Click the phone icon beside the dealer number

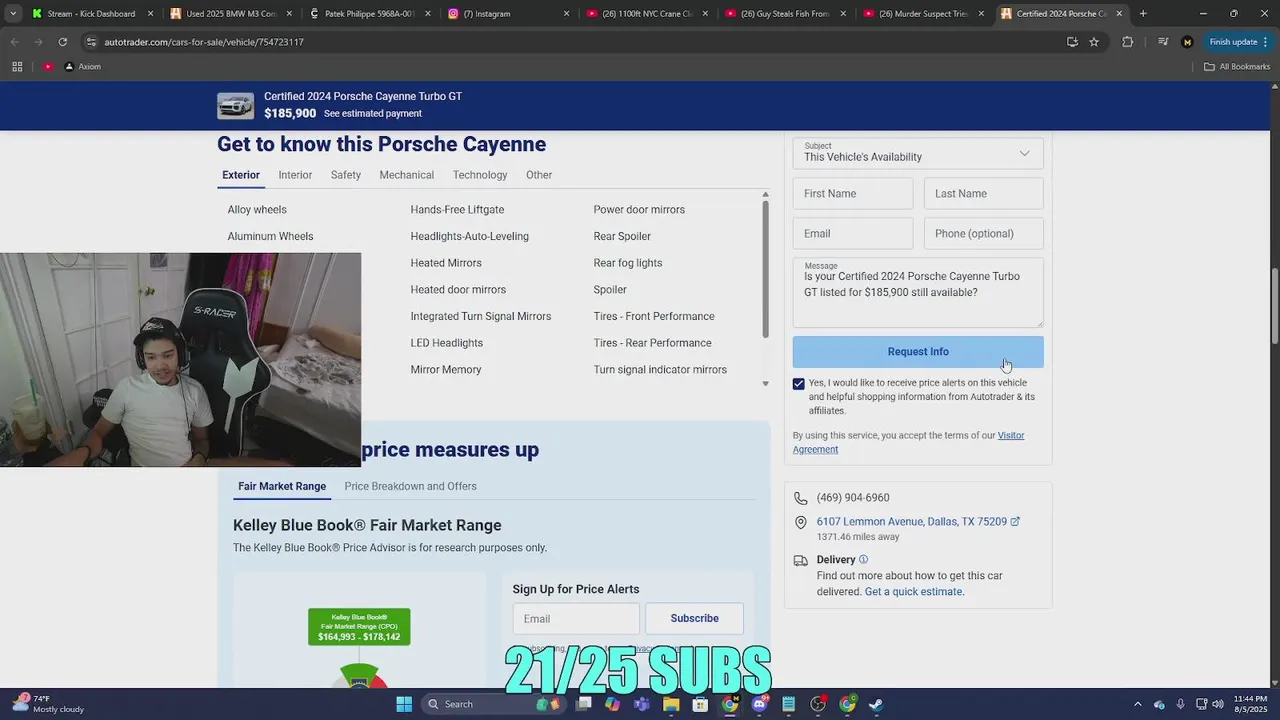pos(800,498)
